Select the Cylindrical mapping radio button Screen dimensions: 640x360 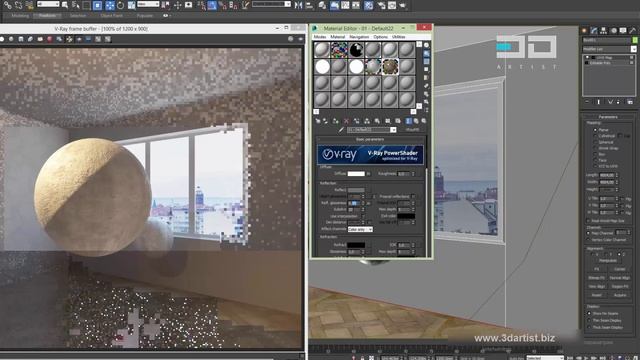595,136
